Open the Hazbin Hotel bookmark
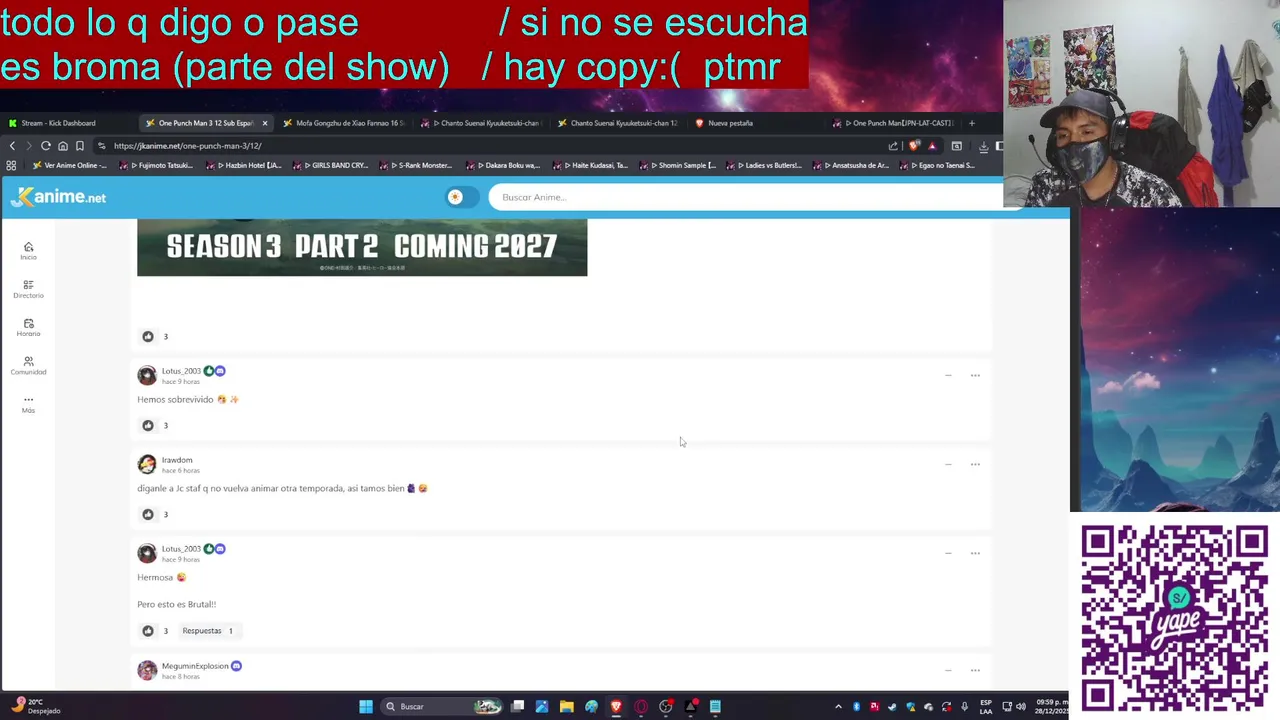The image size is (1280, 720). tap(244, 165)
